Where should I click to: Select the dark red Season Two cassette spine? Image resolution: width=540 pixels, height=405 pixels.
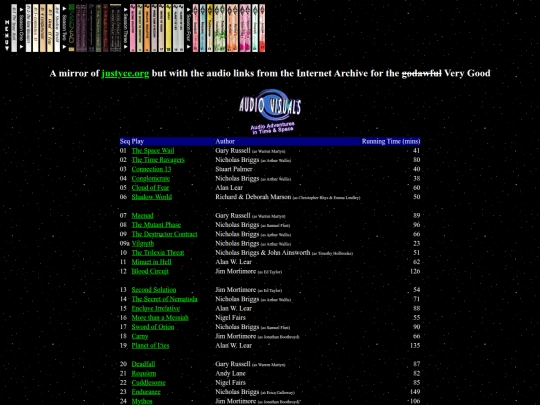click(x=105, y=28)
